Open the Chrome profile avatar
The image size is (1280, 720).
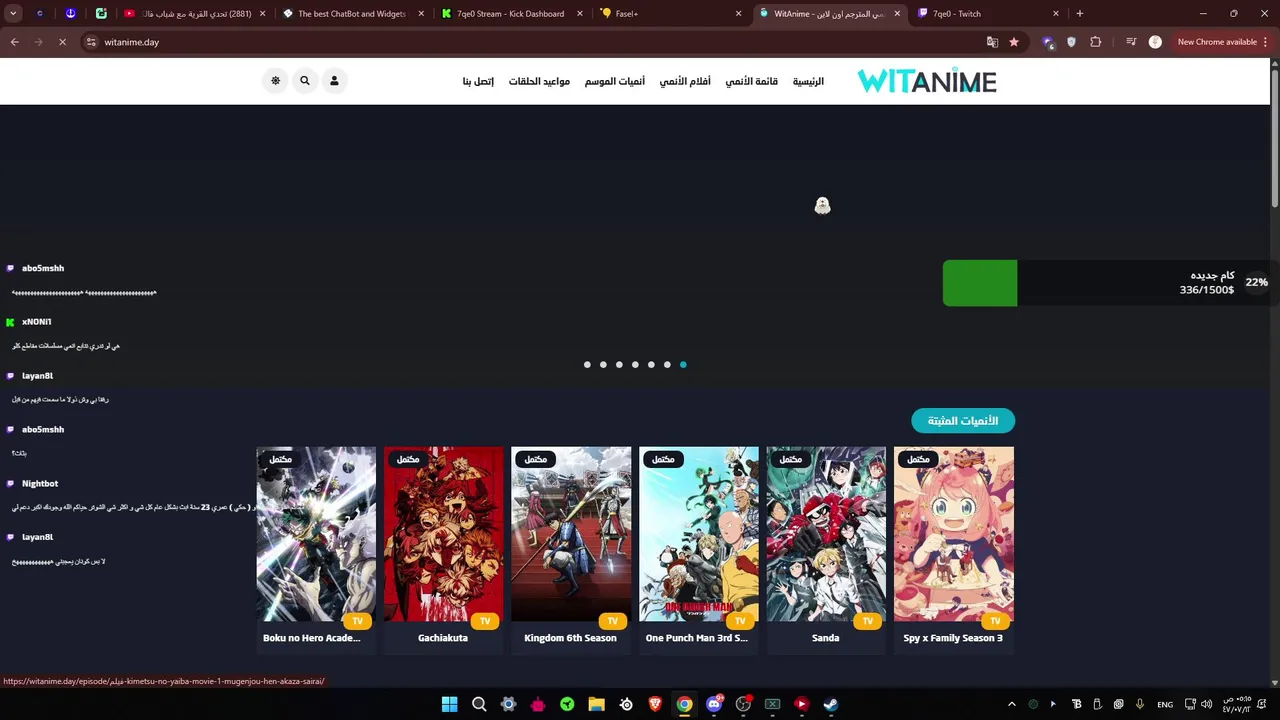tap(1155, 42)
